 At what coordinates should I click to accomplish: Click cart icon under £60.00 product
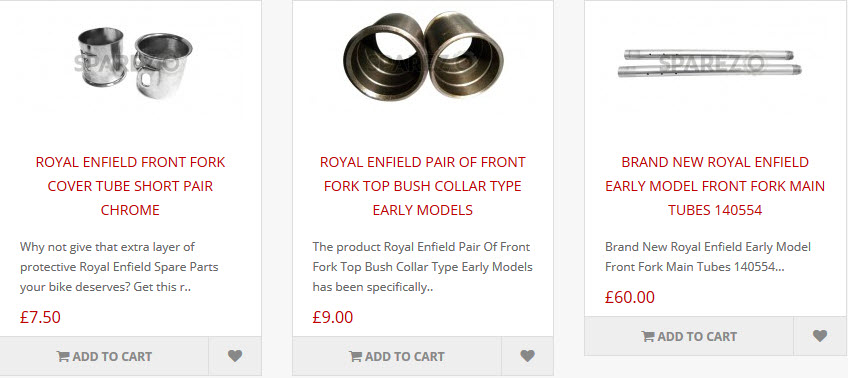pos(647,337)
